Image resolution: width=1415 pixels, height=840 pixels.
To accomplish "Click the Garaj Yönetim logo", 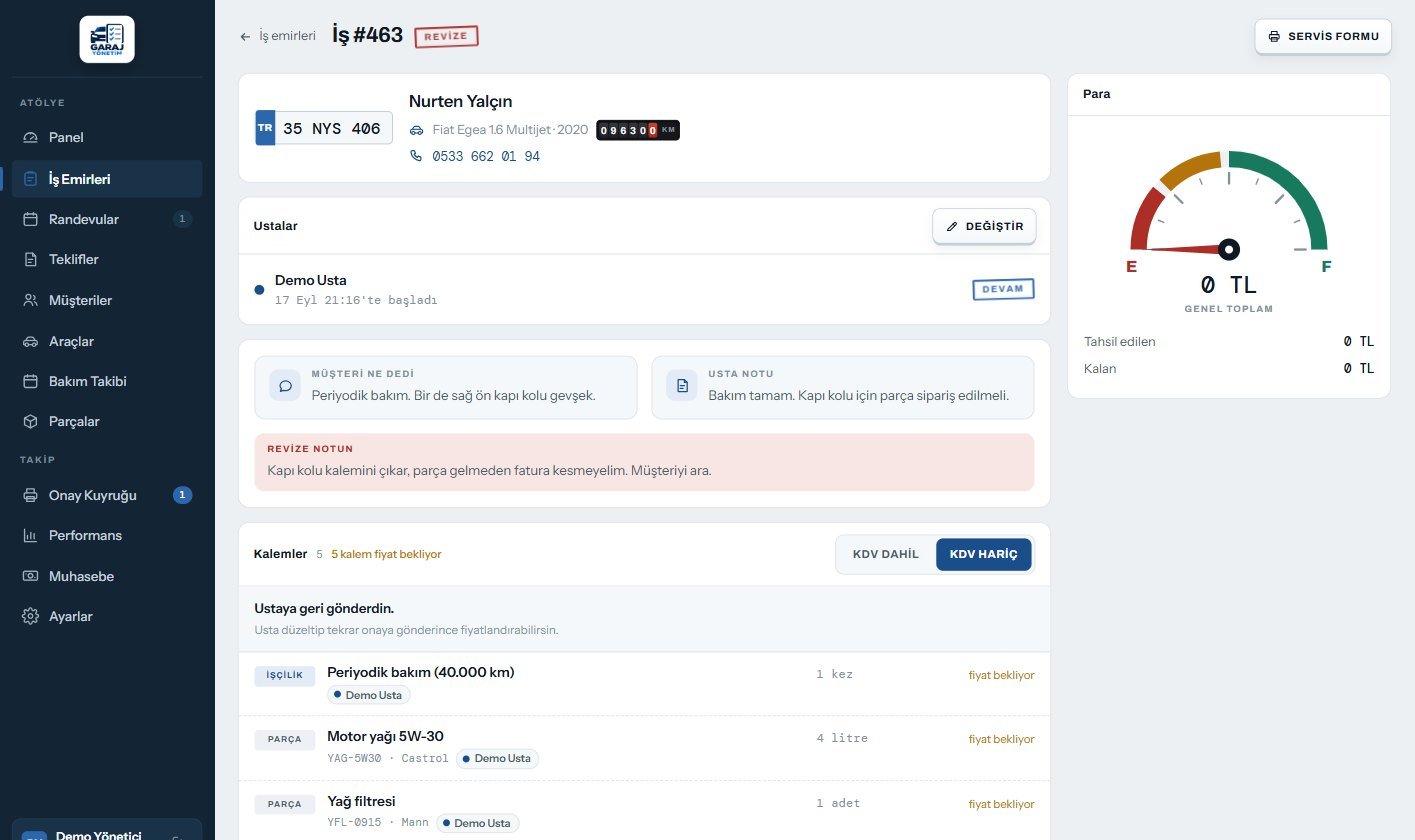I will pos(107,39).
